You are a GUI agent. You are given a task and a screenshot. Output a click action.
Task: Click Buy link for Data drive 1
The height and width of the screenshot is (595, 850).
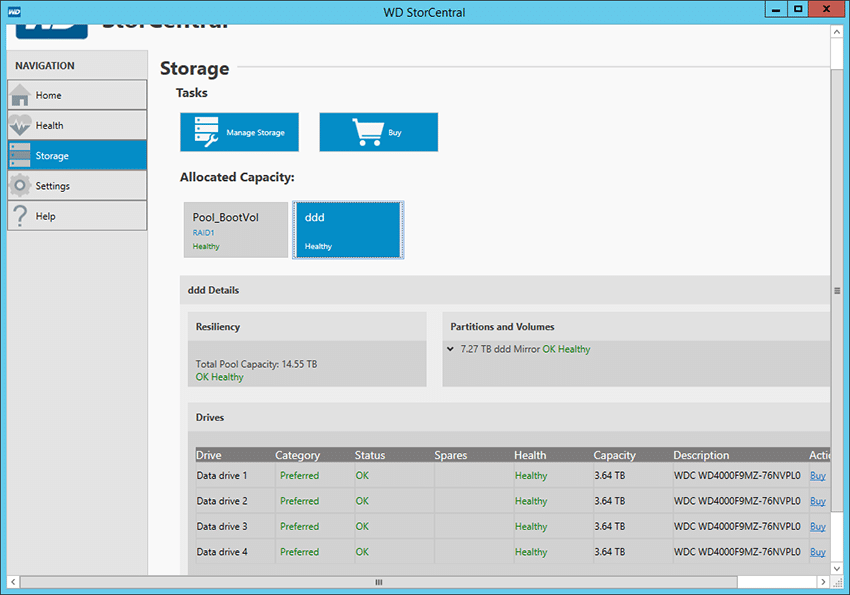click(817, 476)
